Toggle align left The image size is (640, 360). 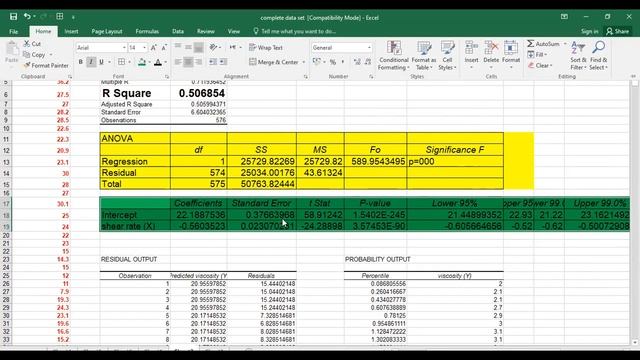pyautogui.click(x=178, y=62)
